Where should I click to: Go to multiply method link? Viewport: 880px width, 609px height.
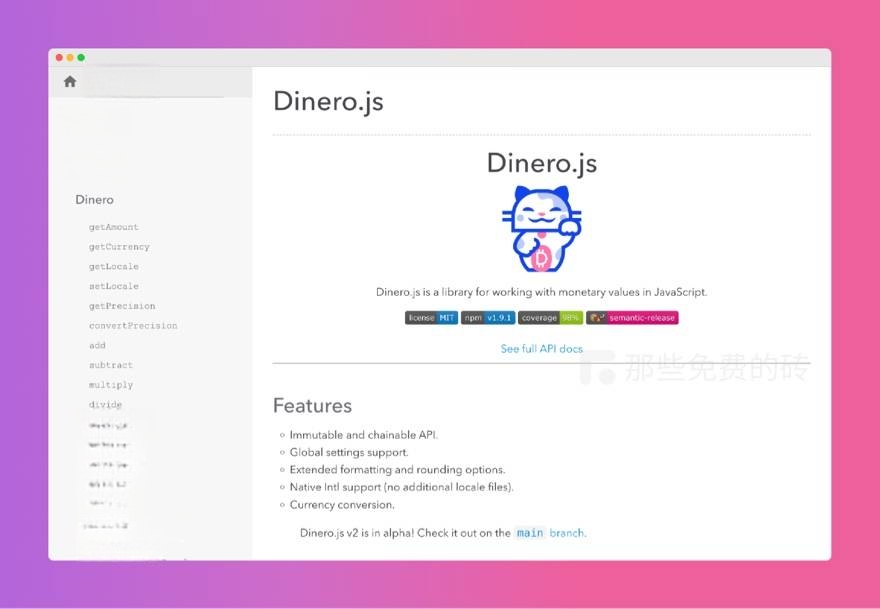[111, 385]
